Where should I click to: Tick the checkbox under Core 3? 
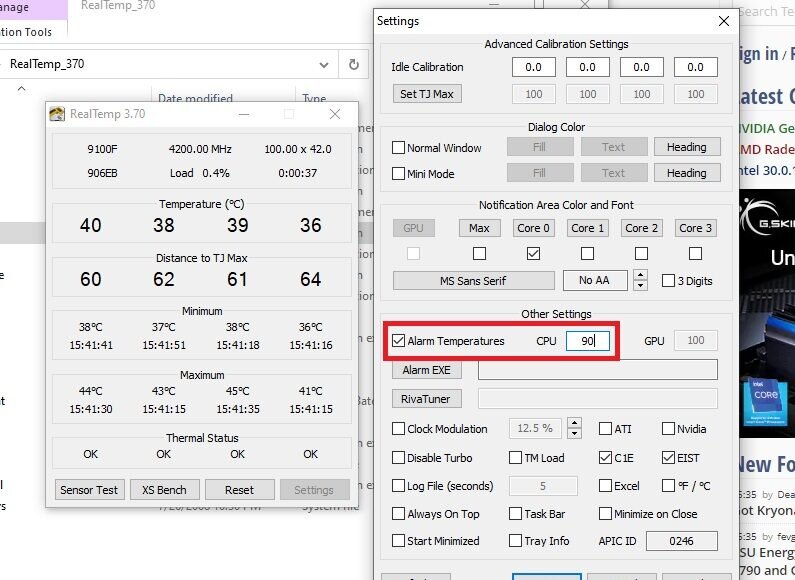695,253
